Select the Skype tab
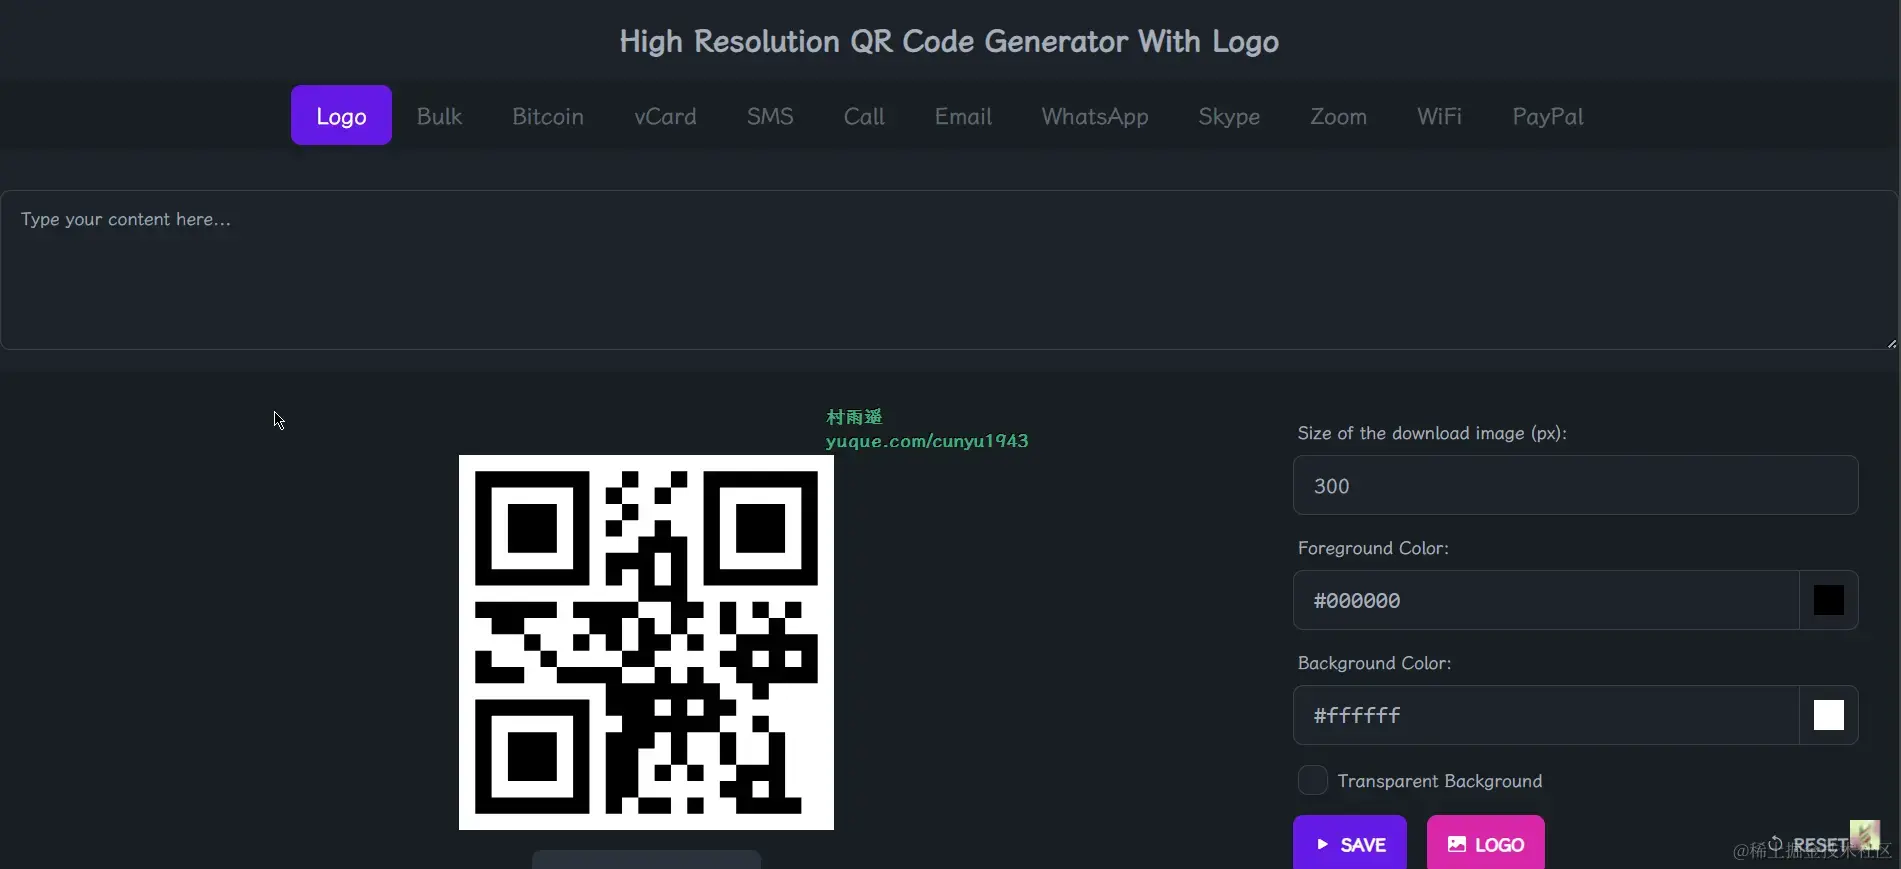 click(1229, 116)
